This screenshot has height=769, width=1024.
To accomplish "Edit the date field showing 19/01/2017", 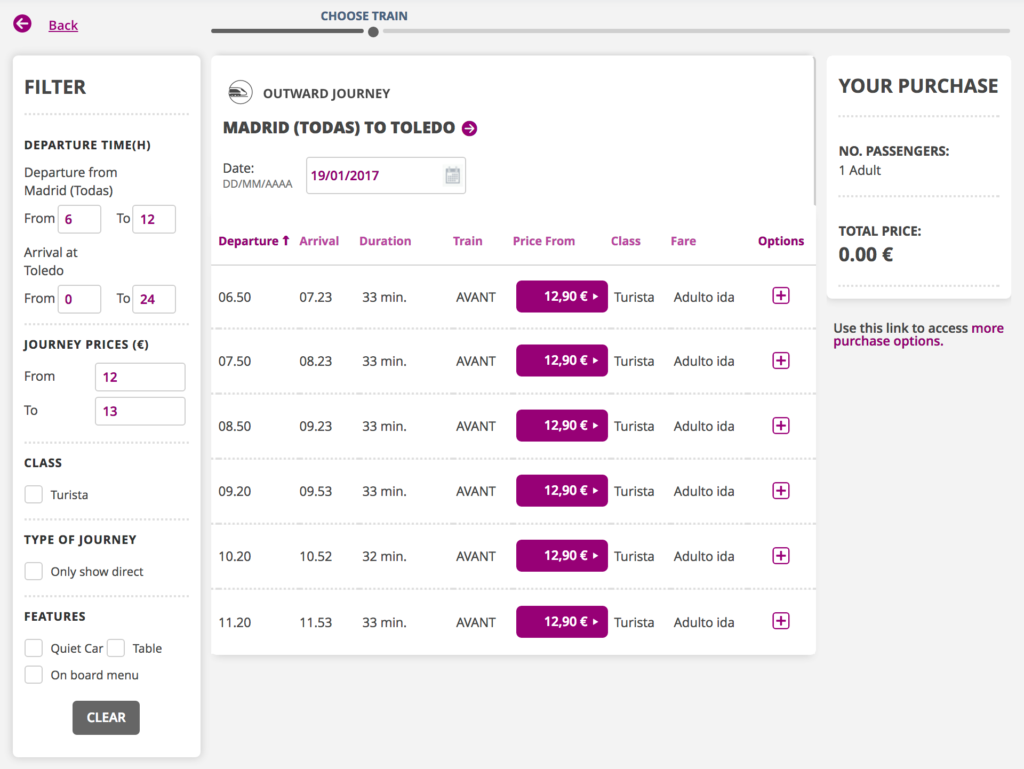I will [x=385, y=175].
